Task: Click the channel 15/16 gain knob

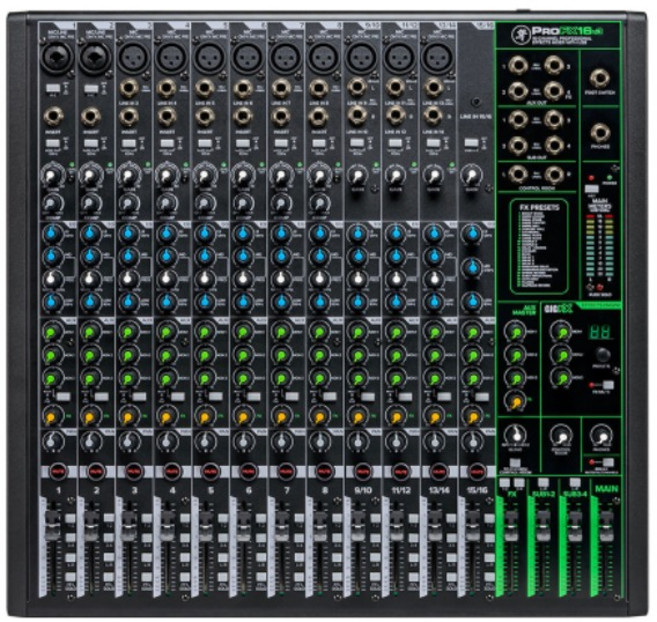Action: [471, 175]
